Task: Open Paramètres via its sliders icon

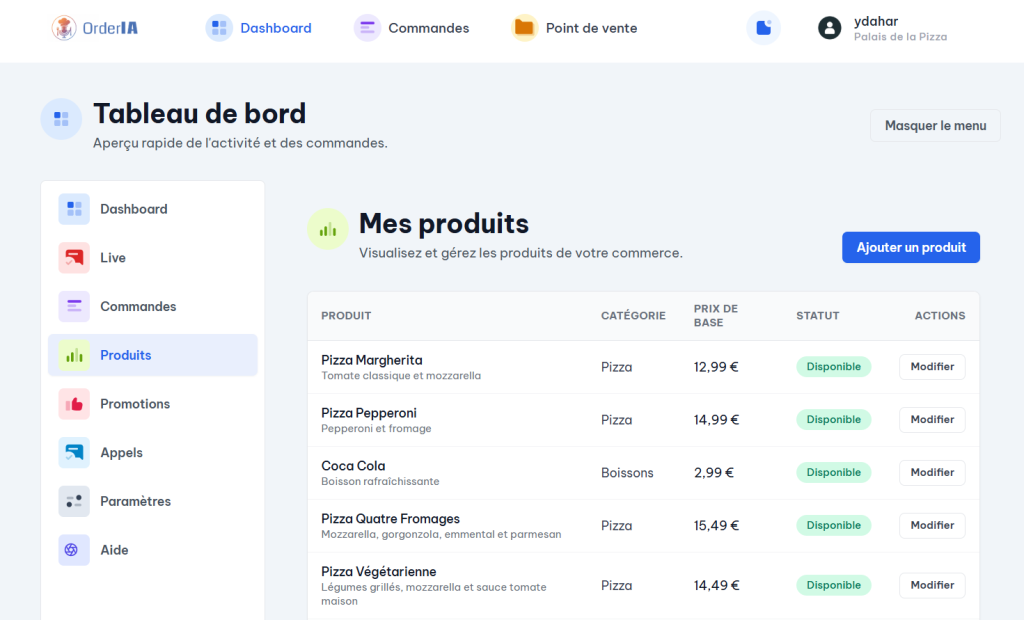Action: pos(74,501)
